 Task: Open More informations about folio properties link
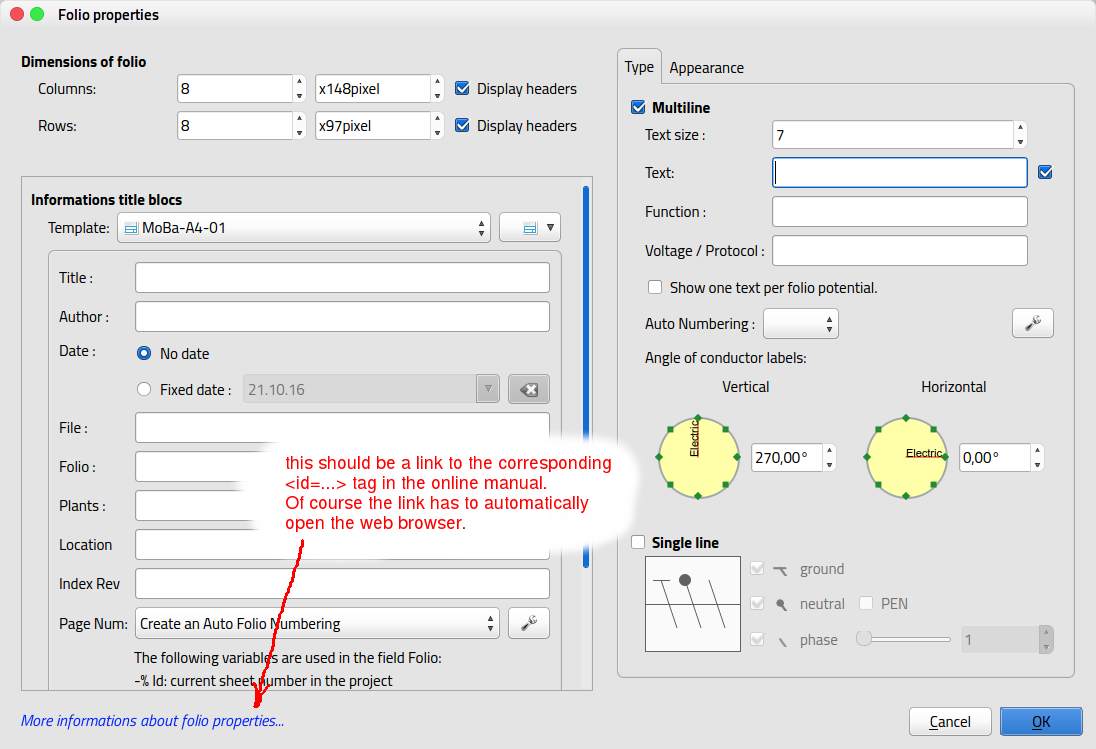click(152, 720)
